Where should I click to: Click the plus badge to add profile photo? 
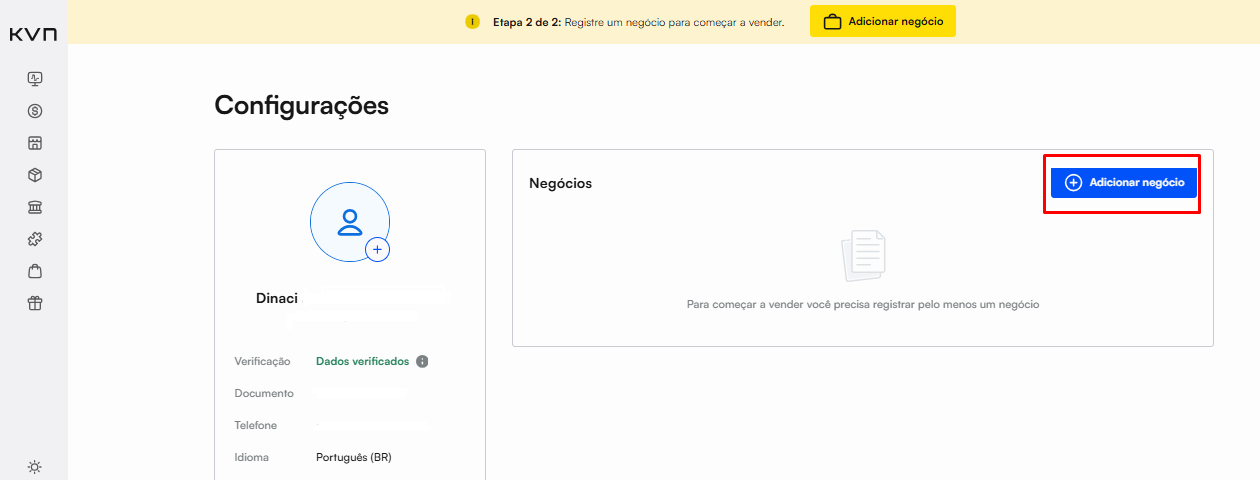pos(377,250)
